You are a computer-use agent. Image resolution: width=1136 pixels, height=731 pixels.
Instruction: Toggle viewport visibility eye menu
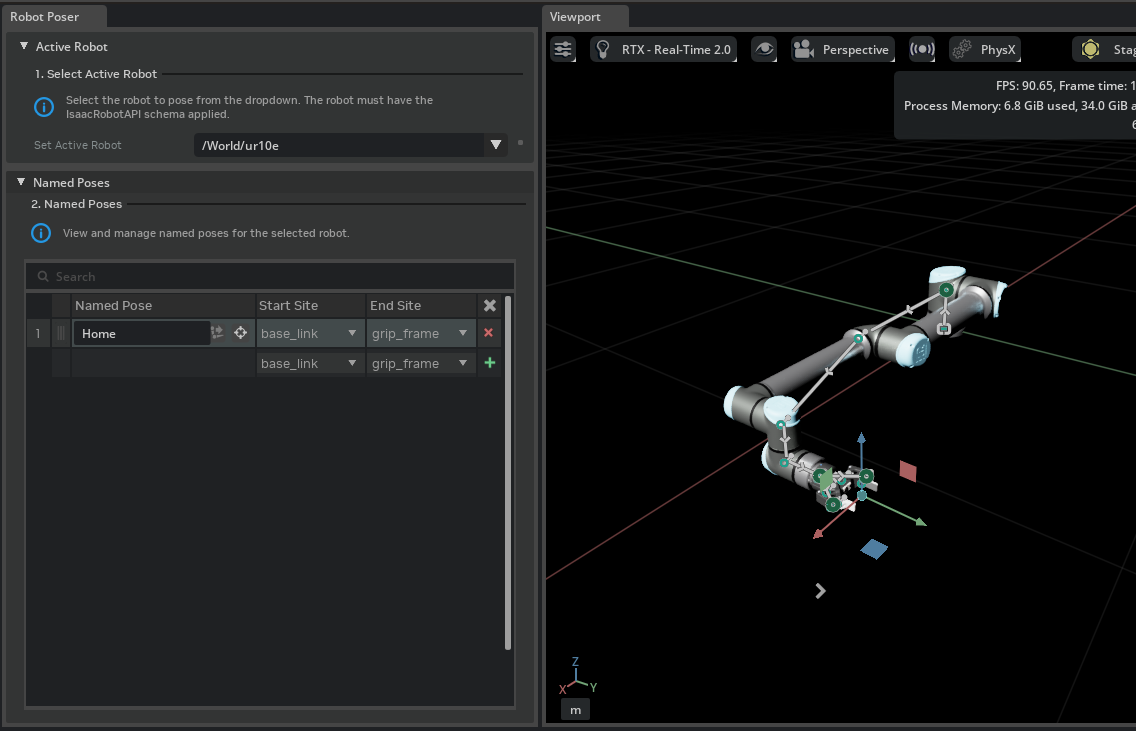[x=765, y=49]
